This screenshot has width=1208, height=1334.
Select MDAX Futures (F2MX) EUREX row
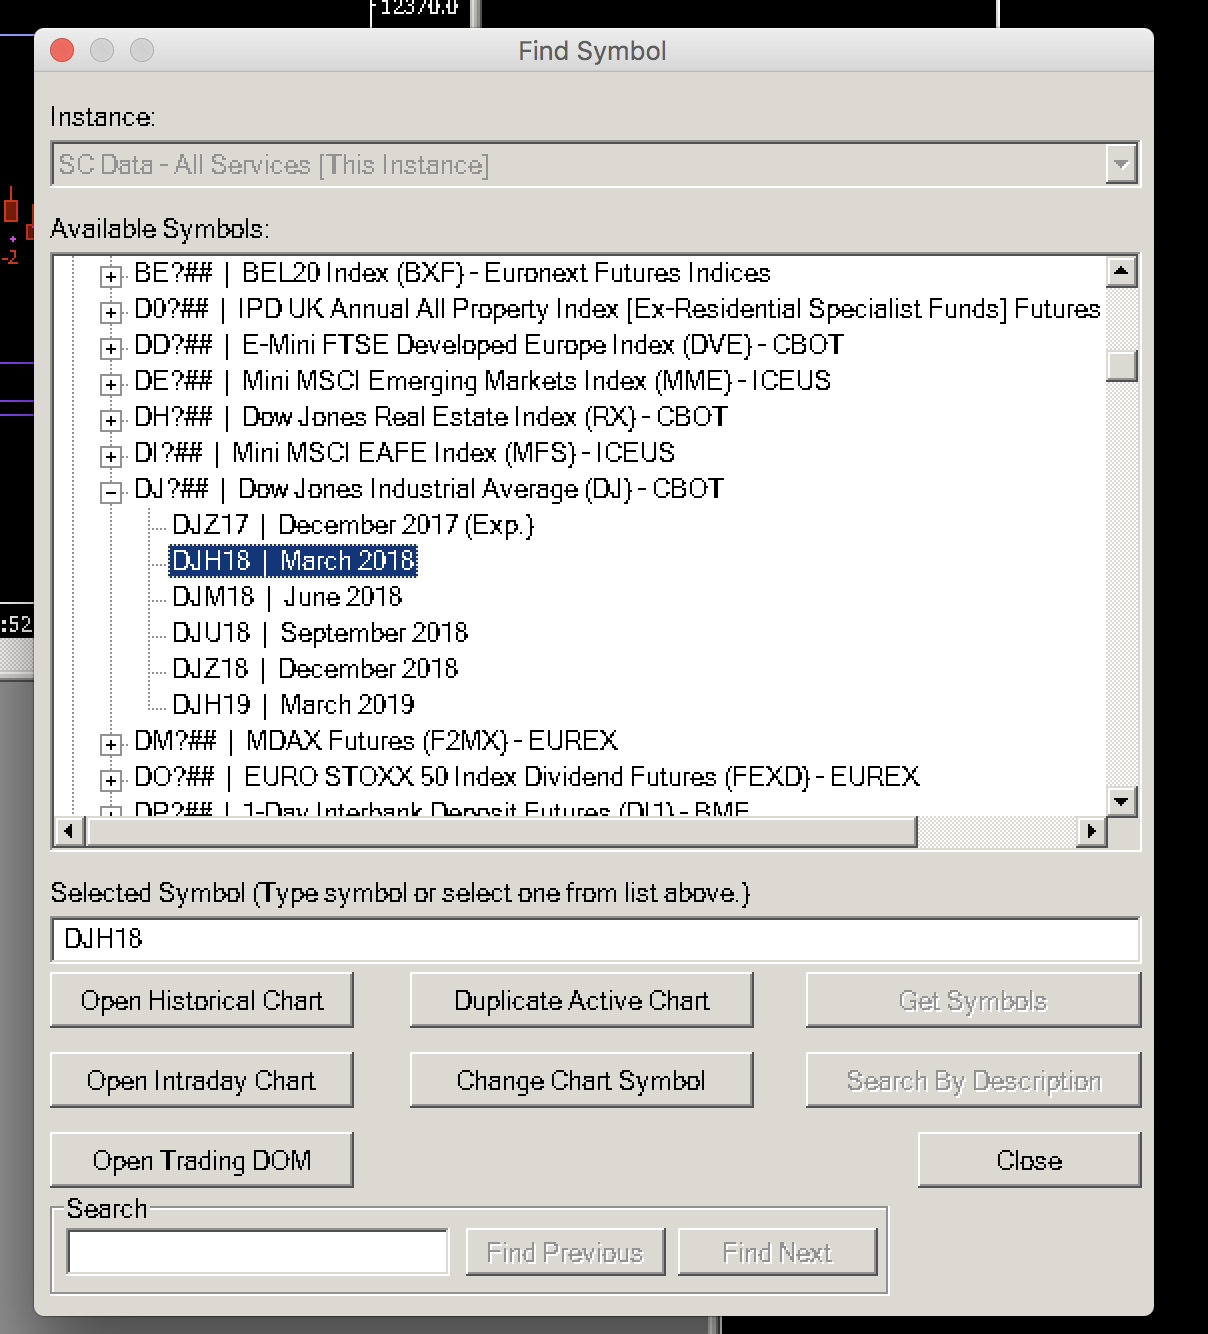point(376,741)
